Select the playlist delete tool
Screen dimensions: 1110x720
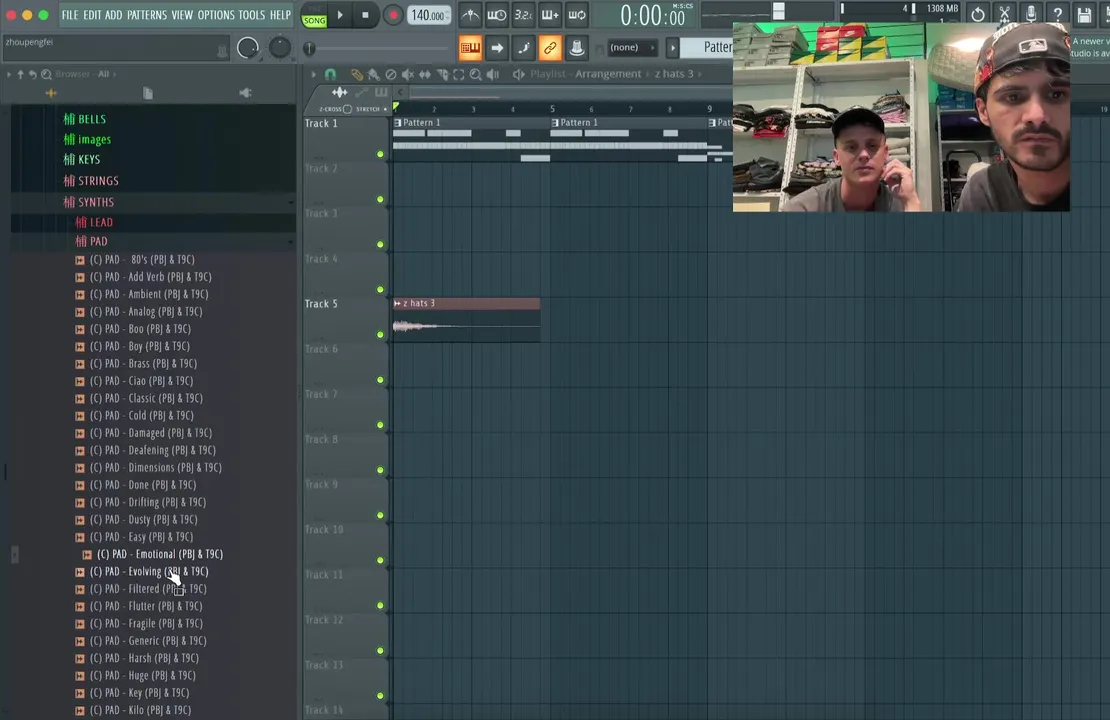click(391, 74)
